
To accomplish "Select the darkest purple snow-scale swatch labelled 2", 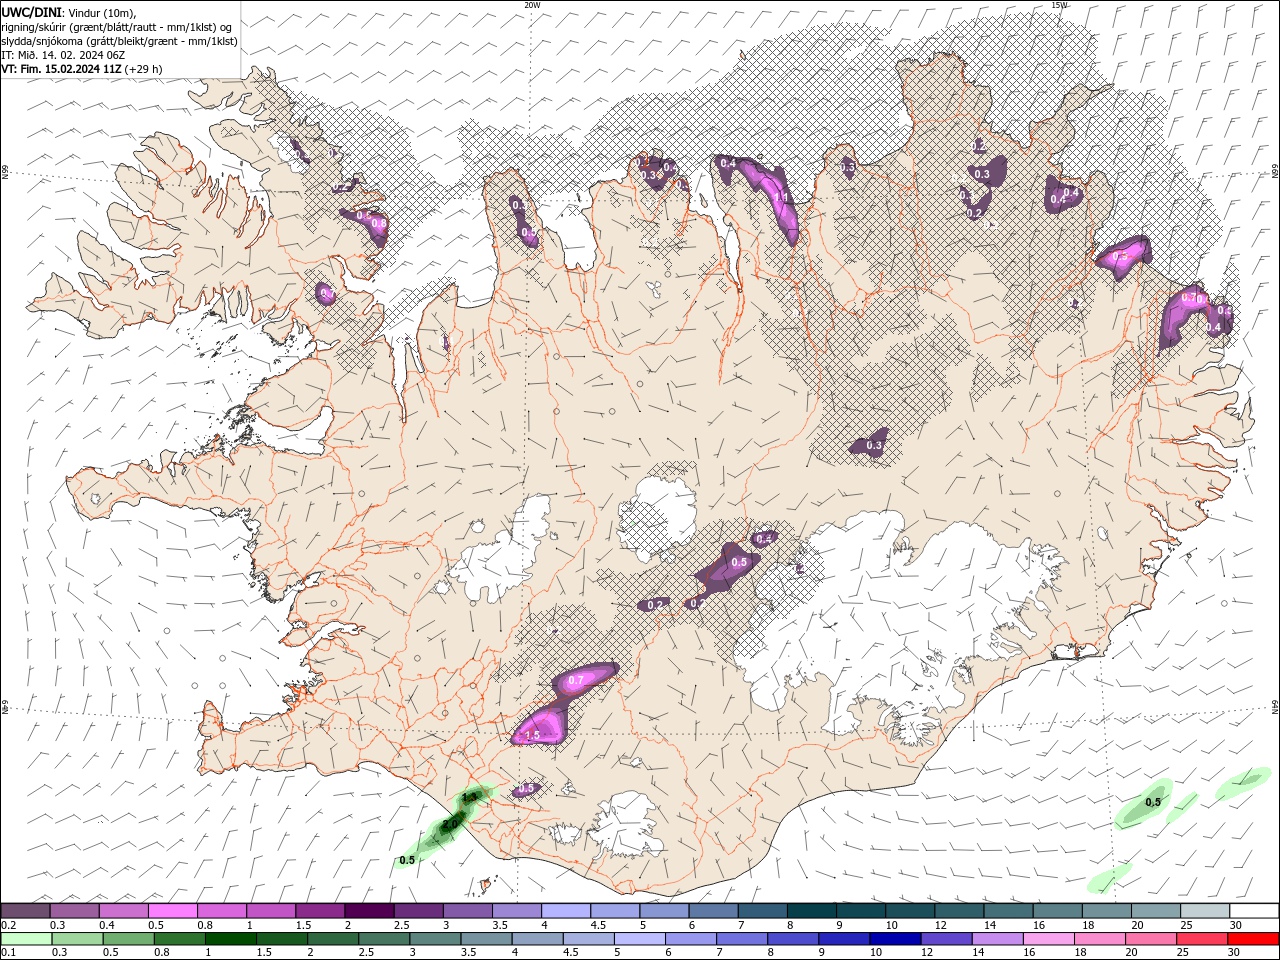I will coord(369,911).
